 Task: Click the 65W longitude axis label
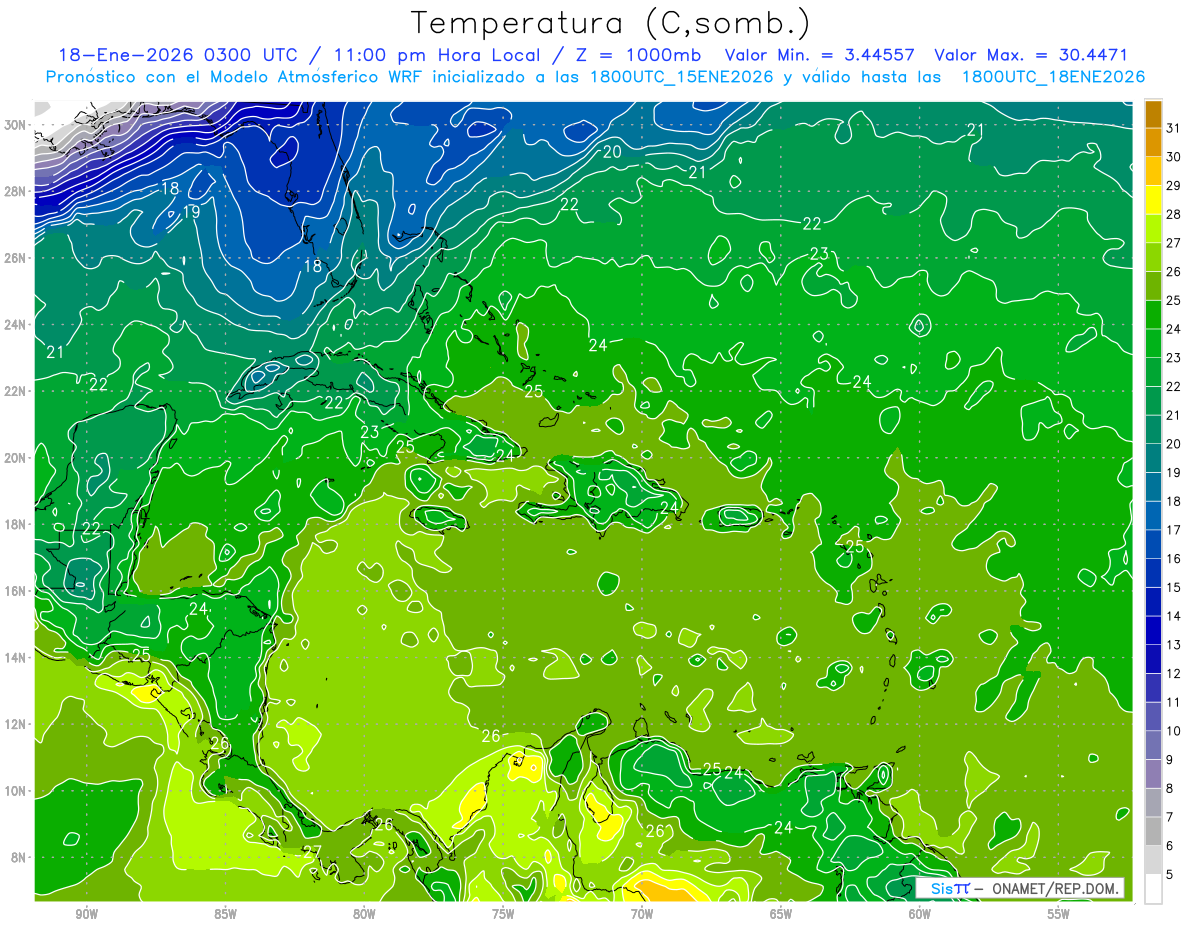coord(781,914)
